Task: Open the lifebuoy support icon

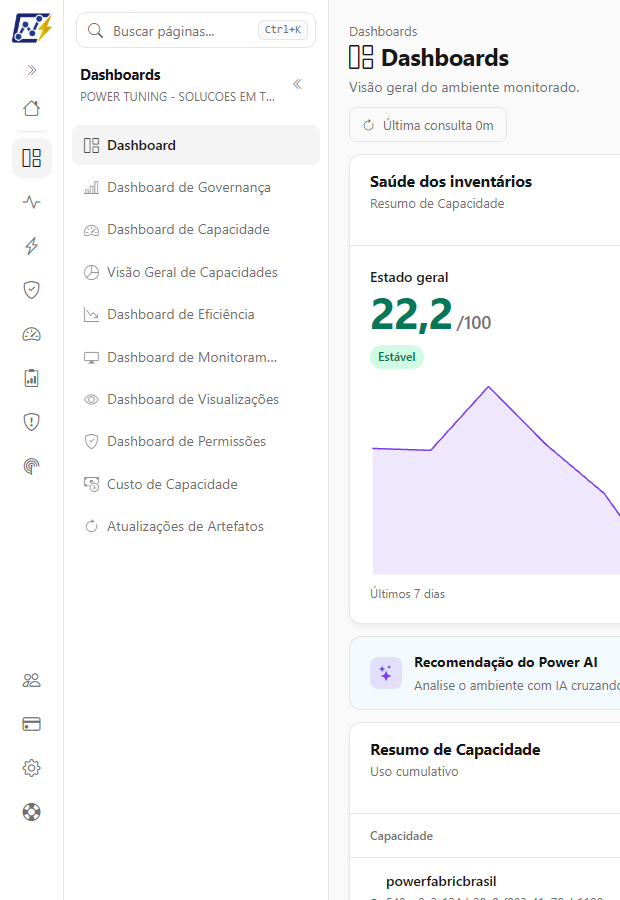Action: (x=32, y=812)
